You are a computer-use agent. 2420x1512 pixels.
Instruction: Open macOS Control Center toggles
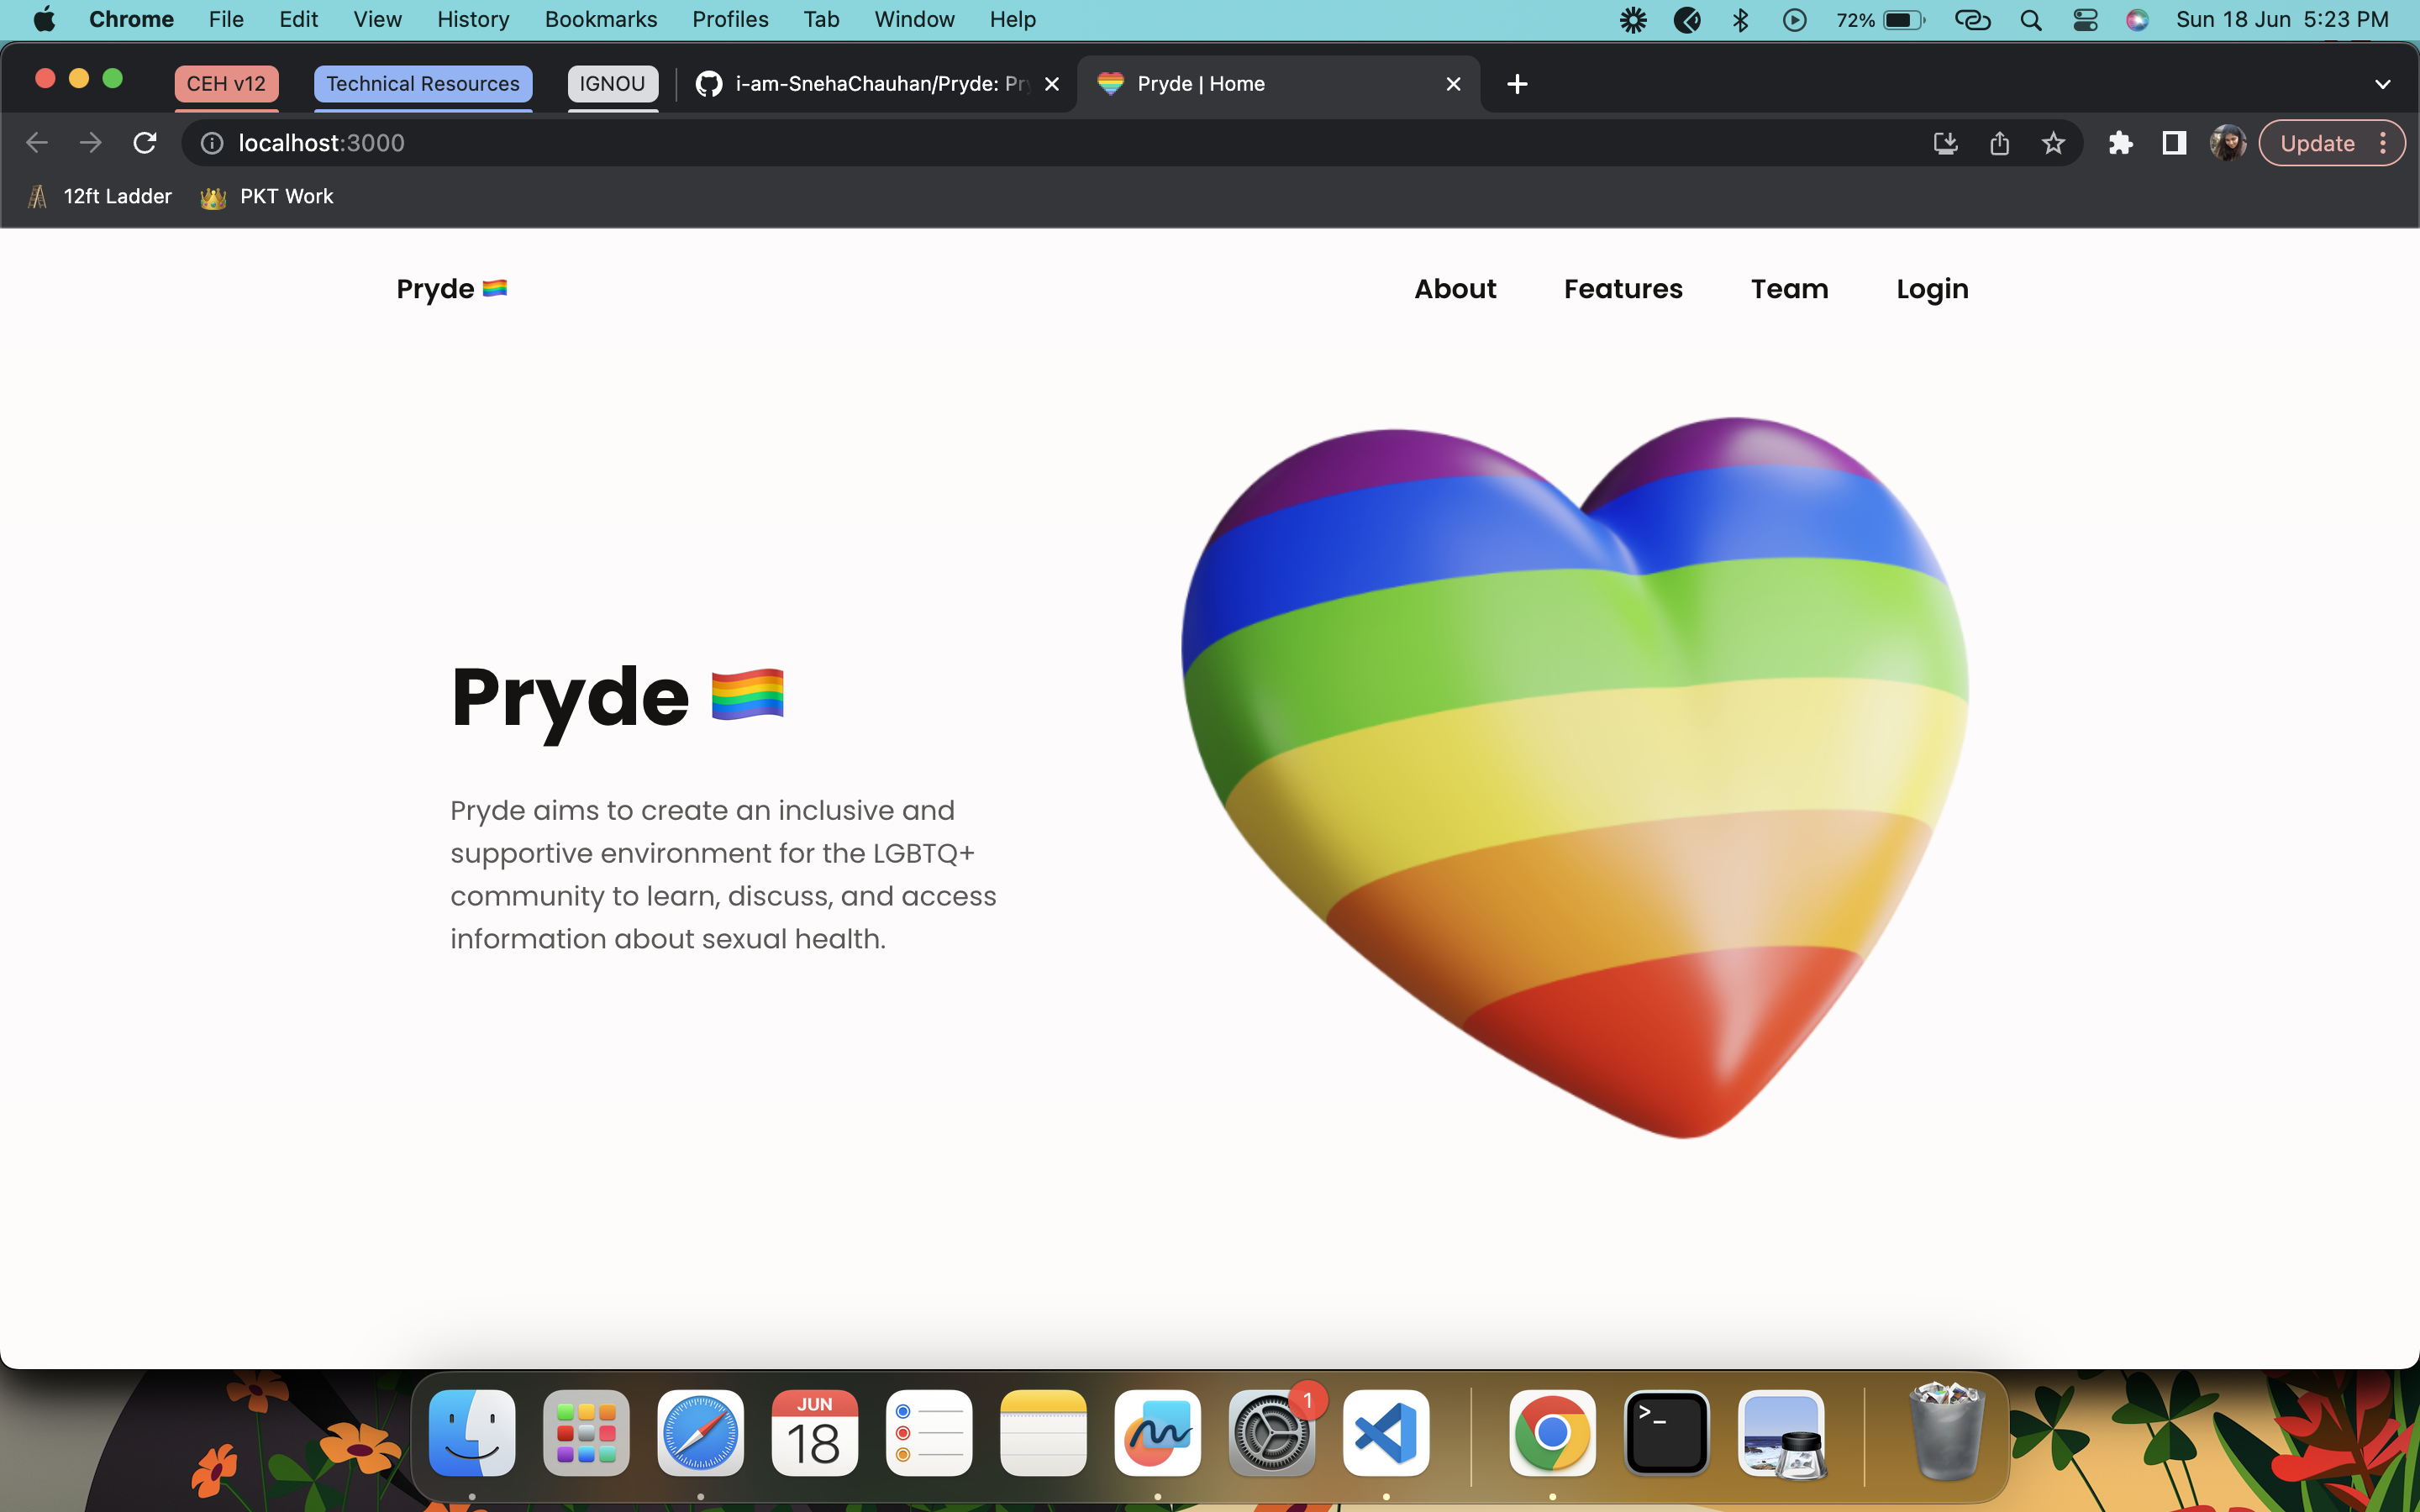click(2085, 20)
